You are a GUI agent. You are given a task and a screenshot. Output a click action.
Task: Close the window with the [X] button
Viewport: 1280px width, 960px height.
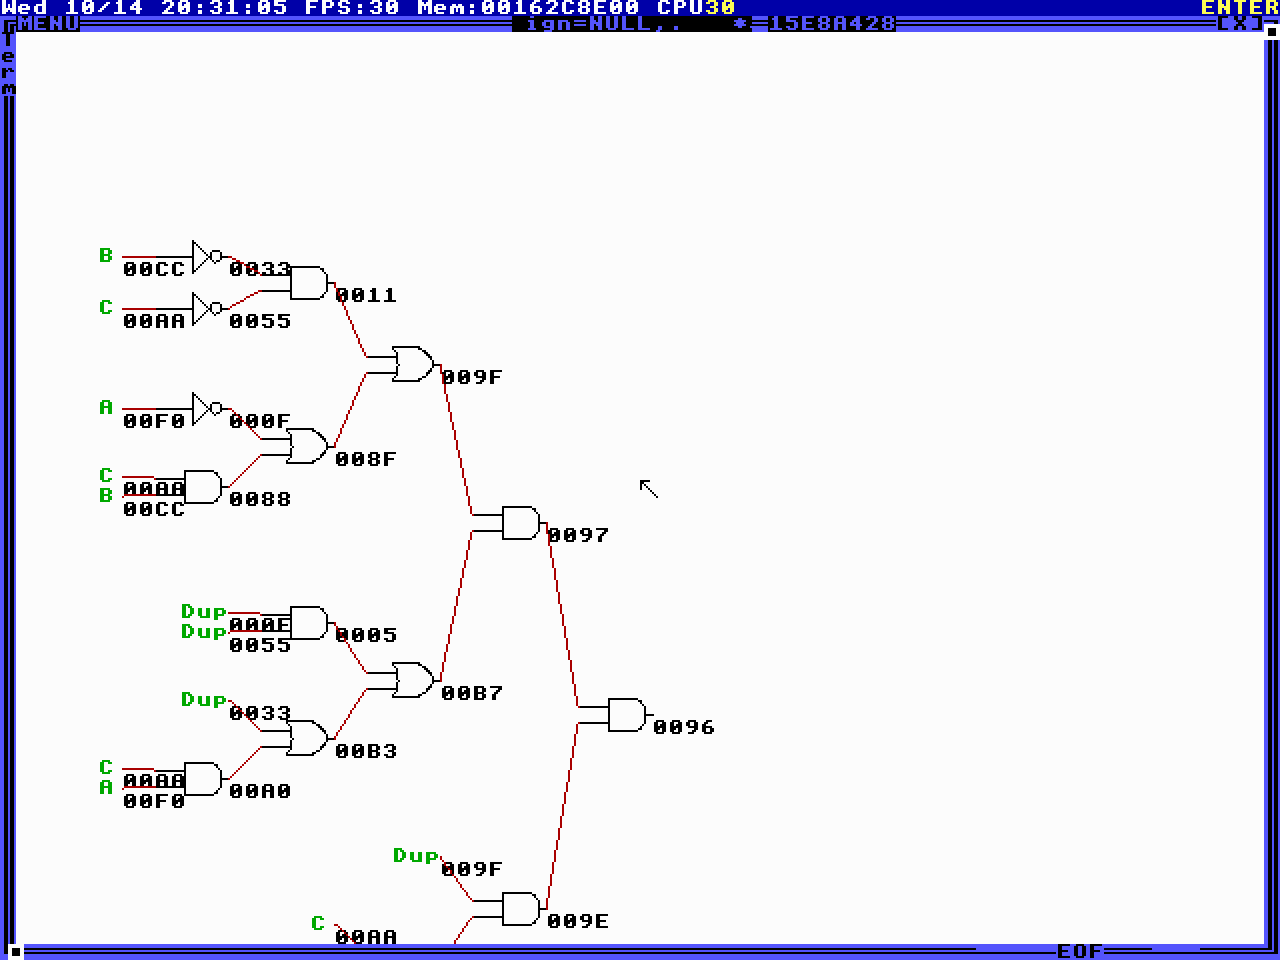[x=1240, y=23]
